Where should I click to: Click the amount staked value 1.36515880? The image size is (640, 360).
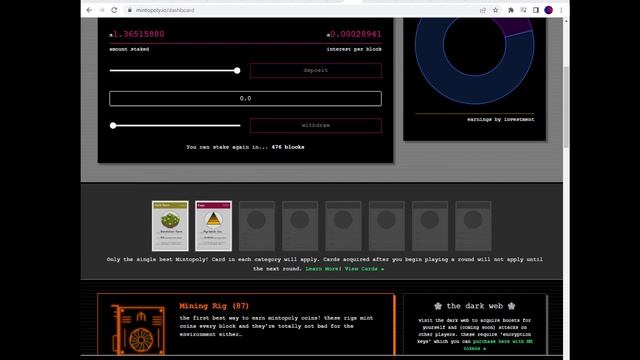138,34
